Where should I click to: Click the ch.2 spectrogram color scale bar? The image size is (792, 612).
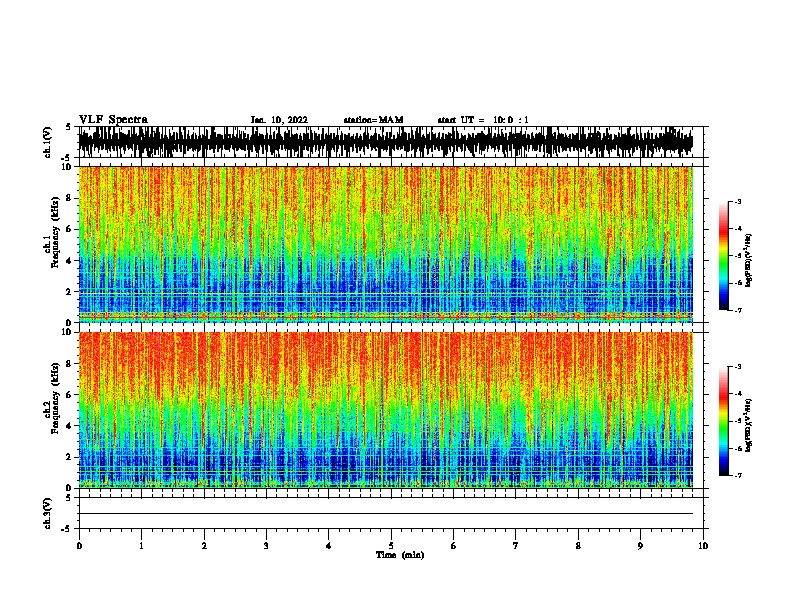tap(724, 421)
